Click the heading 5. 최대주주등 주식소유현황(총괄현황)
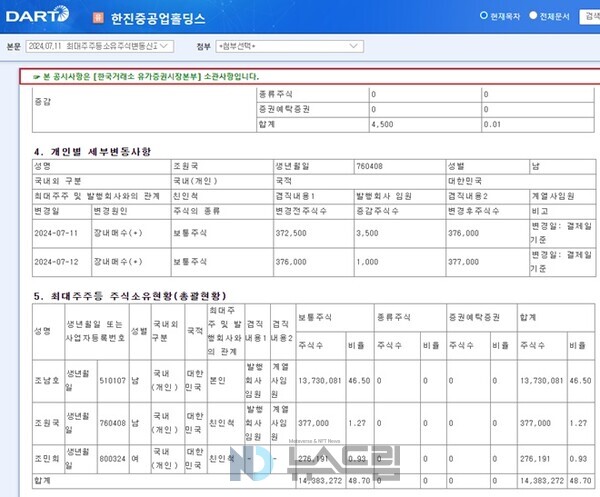600x497 pixels. (x=130, y=296)
